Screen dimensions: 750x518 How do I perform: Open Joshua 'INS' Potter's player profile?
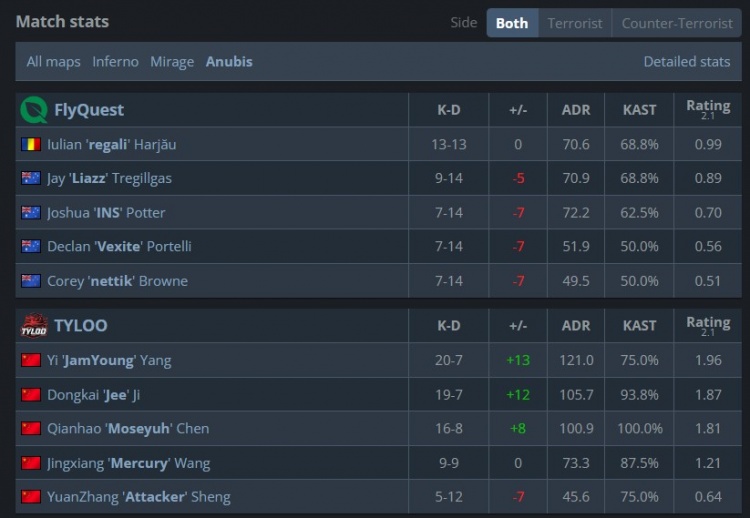[x=106, y=213]
